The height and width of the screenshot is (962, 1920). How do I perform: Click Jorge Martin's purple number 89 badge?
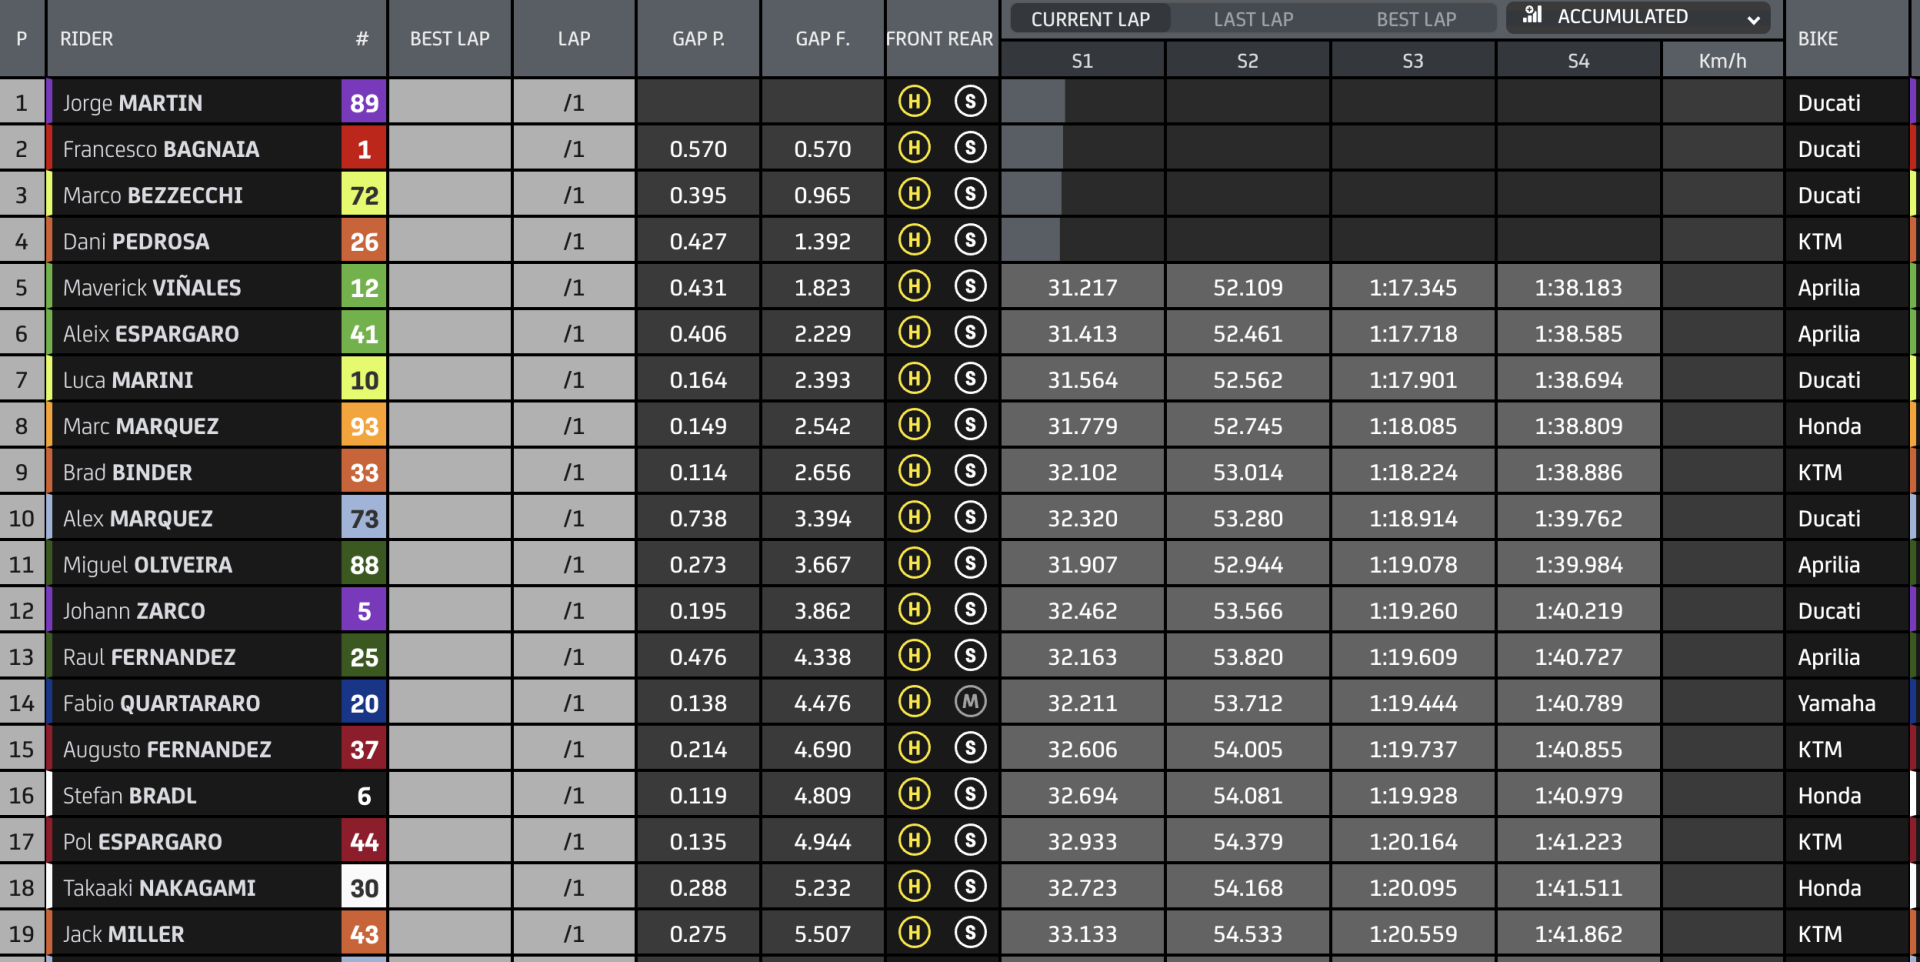pyautogui.click(x=364, y=103)
